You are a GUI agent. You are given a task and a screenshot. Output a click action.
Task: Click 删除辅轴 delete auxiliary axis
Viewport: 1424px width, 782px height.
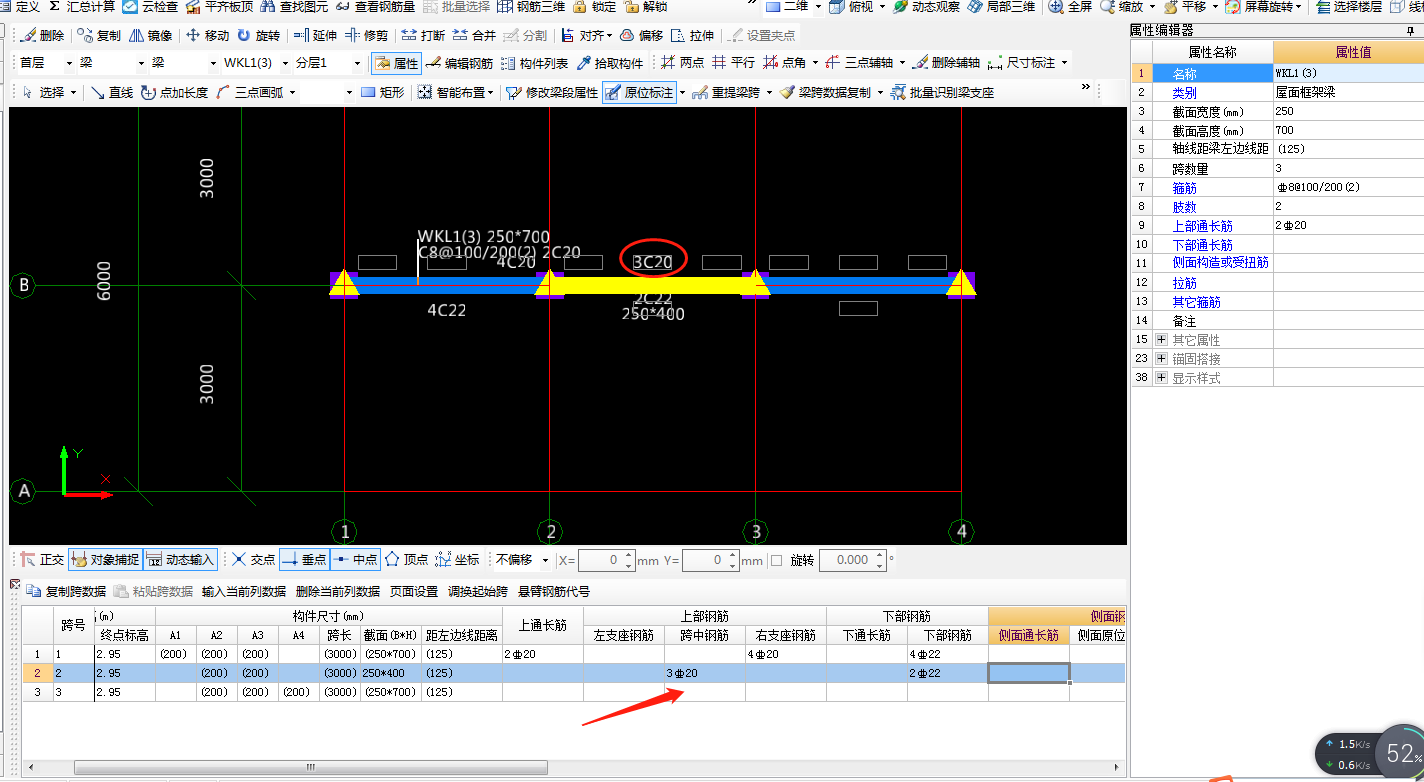pos(945,63)
